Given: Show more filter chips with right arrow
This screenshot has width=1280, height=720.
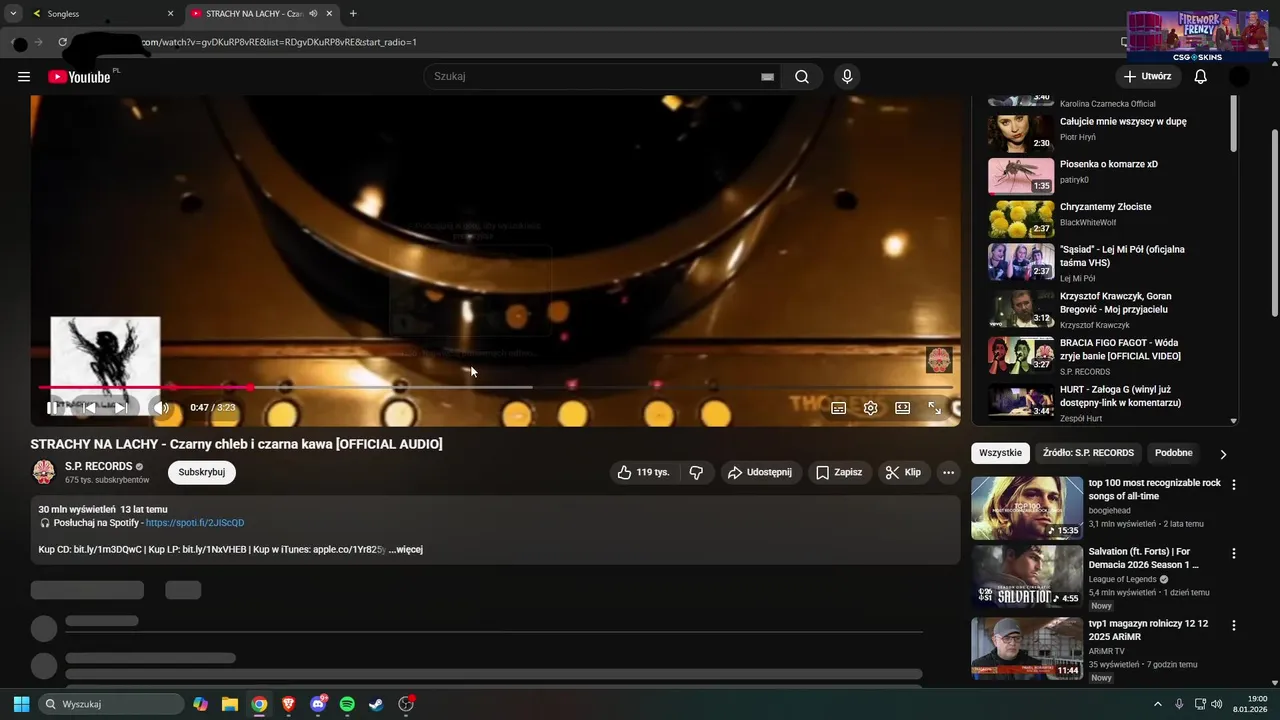Looking at the screenshot, I should (1223, 454).
